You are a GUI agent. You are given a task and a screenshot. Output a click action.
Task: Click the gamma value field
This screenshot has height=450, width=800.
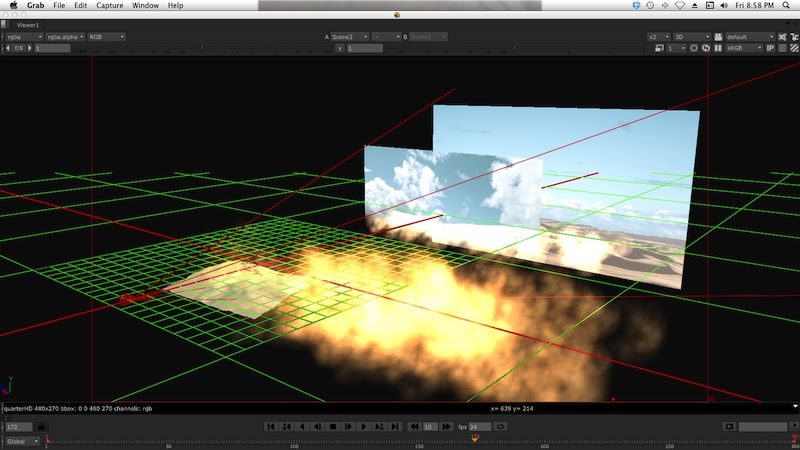[365, 48]
